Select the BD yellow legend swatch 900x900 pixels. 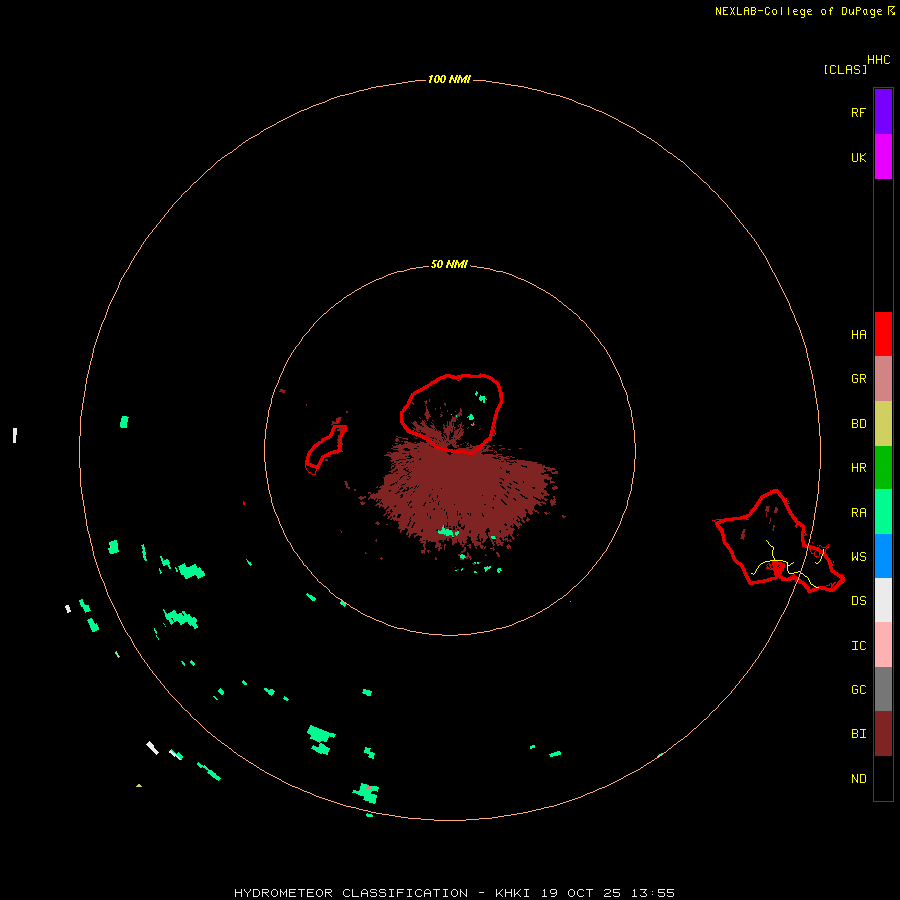(883, 424)
